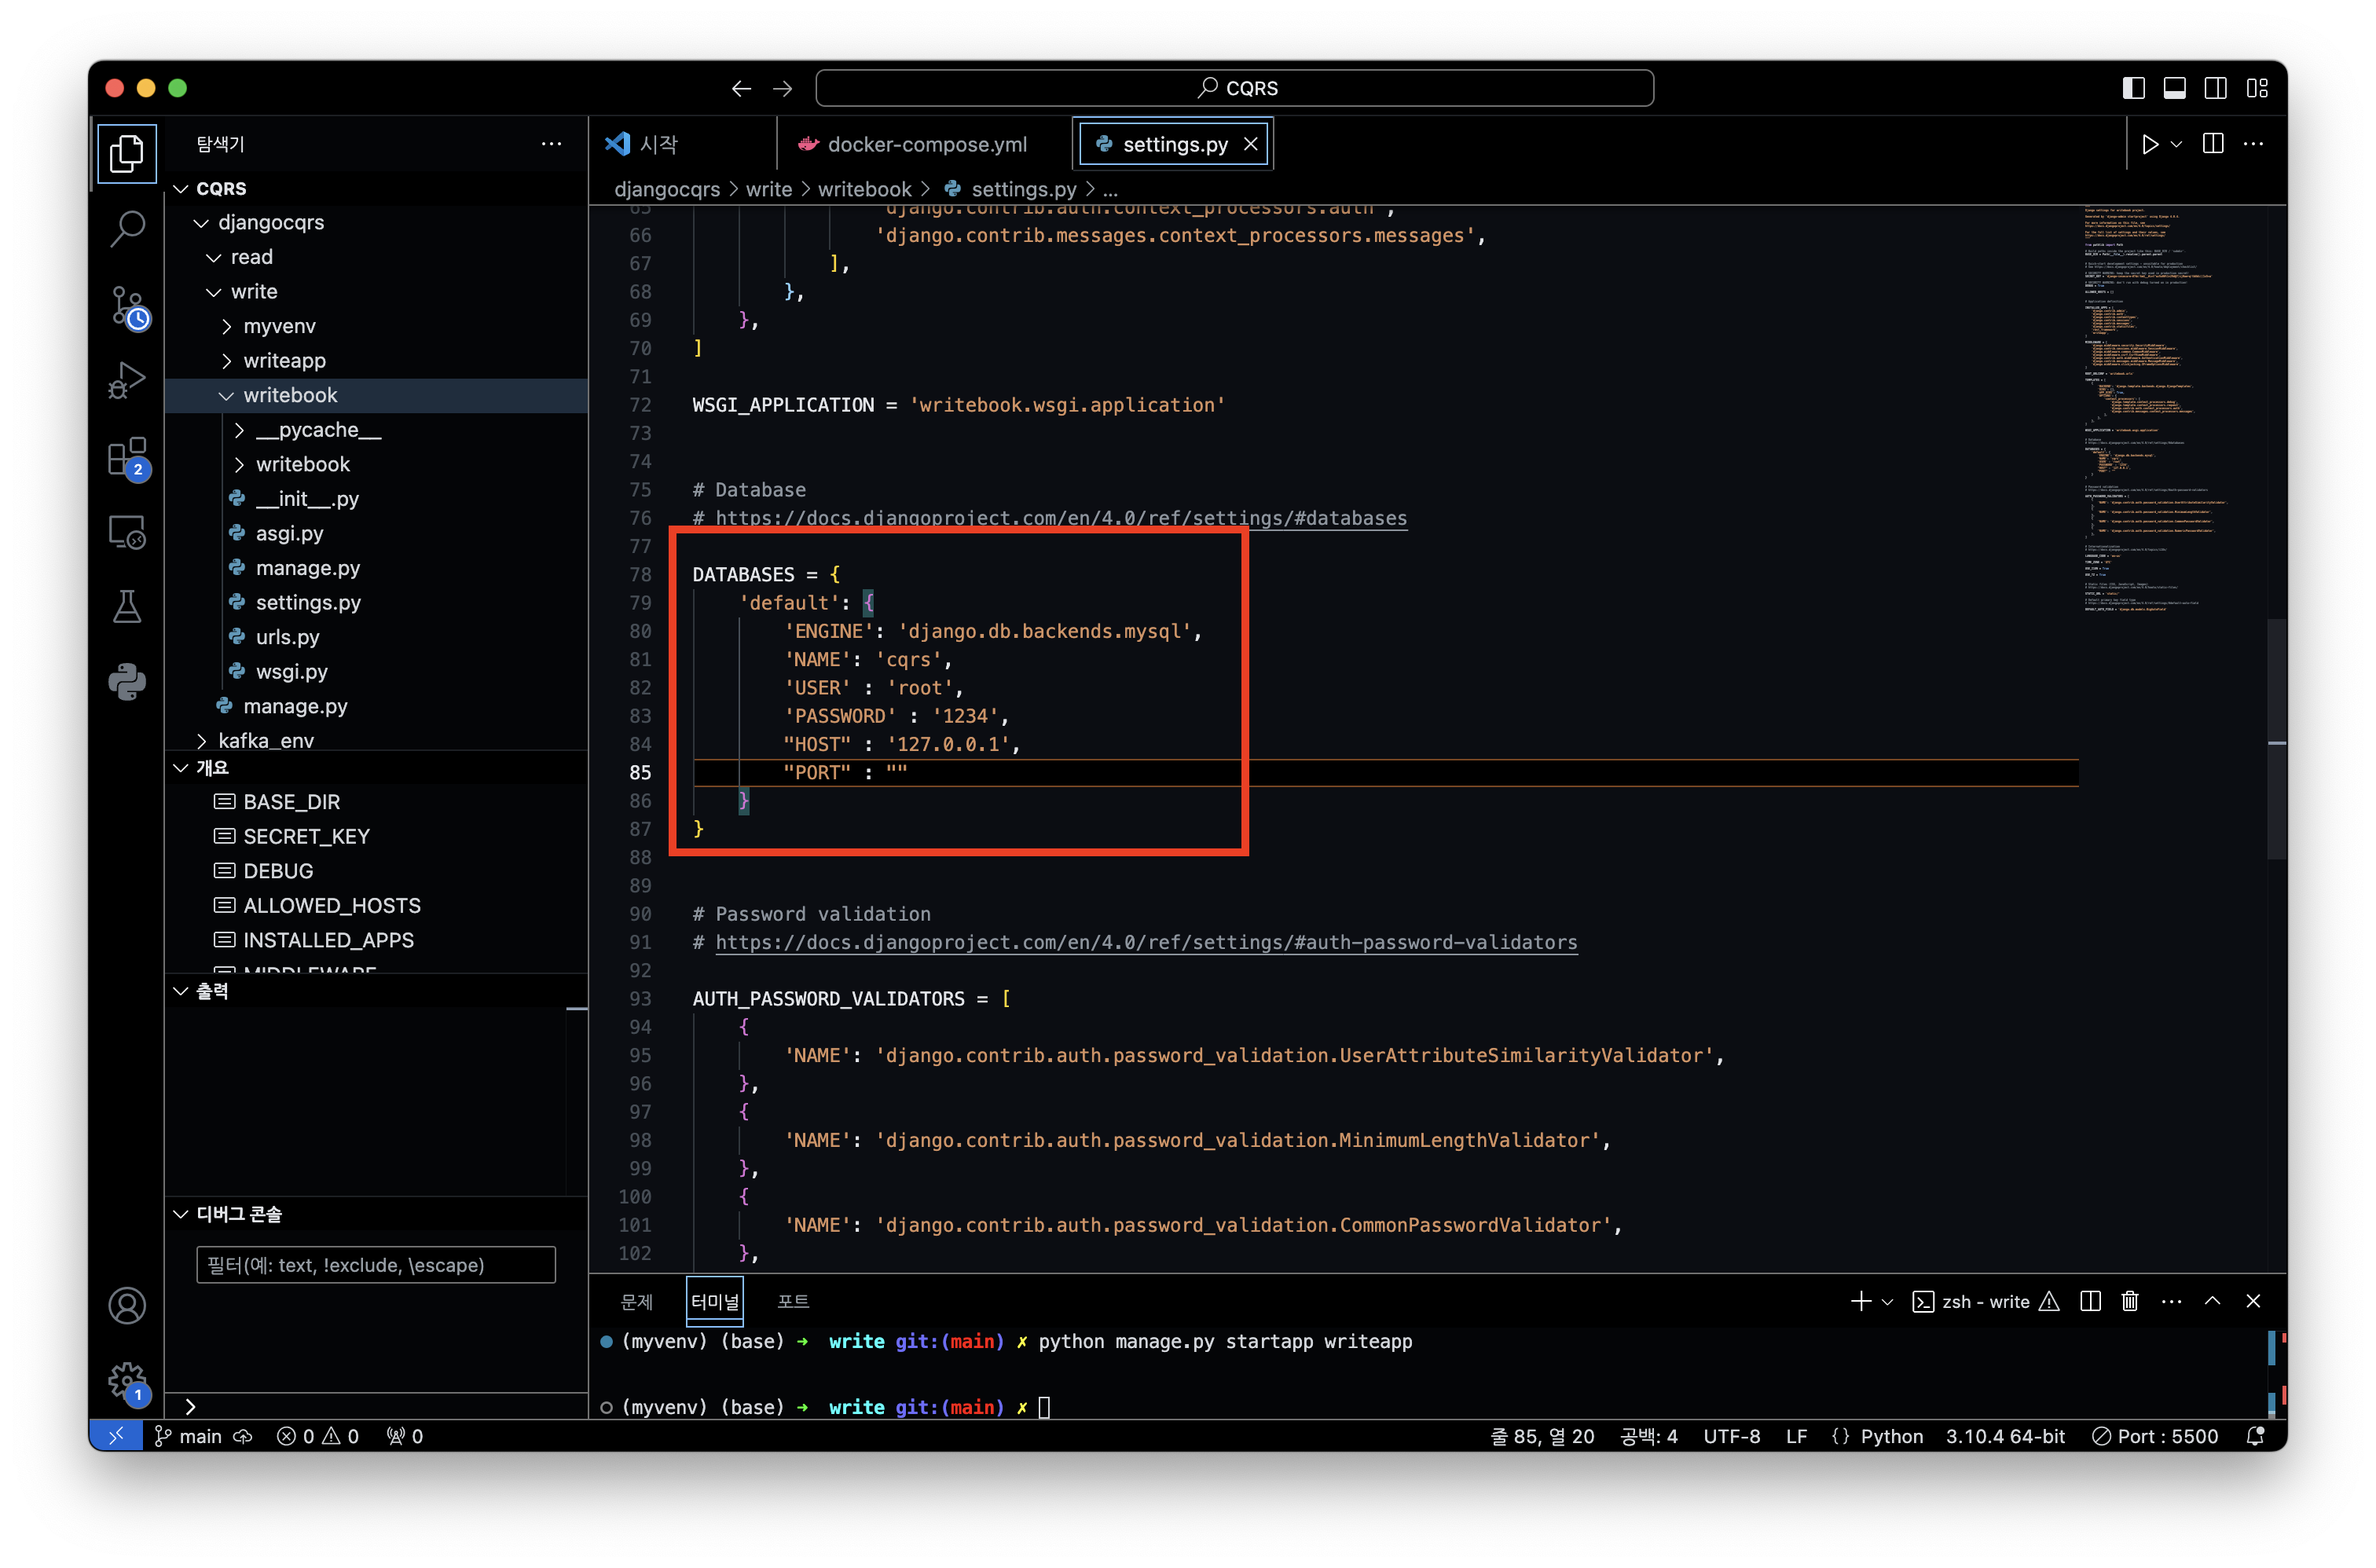The image size is (2376, 1568).
Task: Open the new terminal dropdown arrow
Action: [1887, 1302]
